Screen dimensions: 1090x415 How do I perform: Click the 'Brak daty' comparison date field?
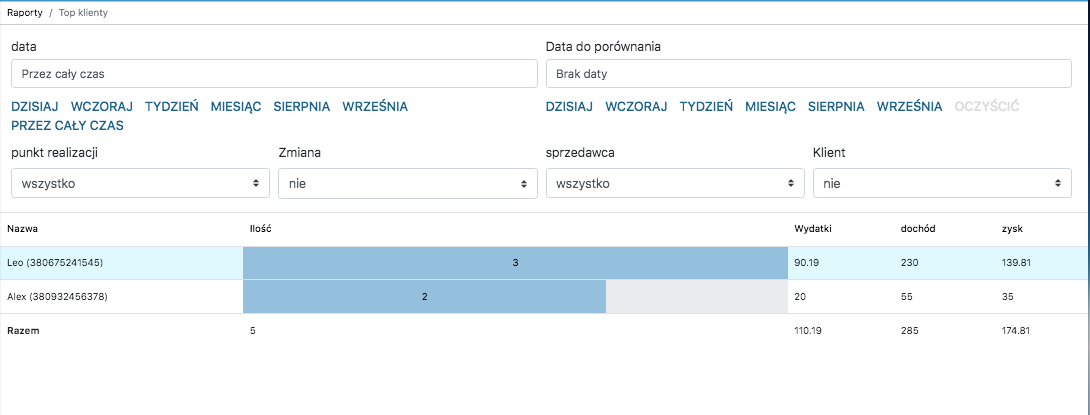(x=808, y=74)
